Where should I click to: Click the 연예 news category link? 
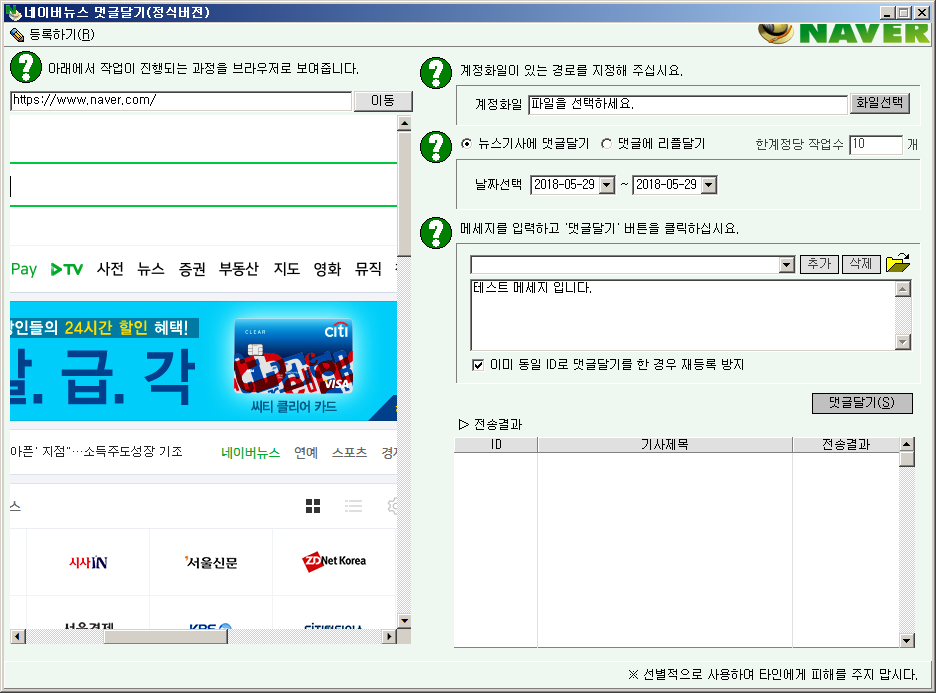tap(306, 453)
